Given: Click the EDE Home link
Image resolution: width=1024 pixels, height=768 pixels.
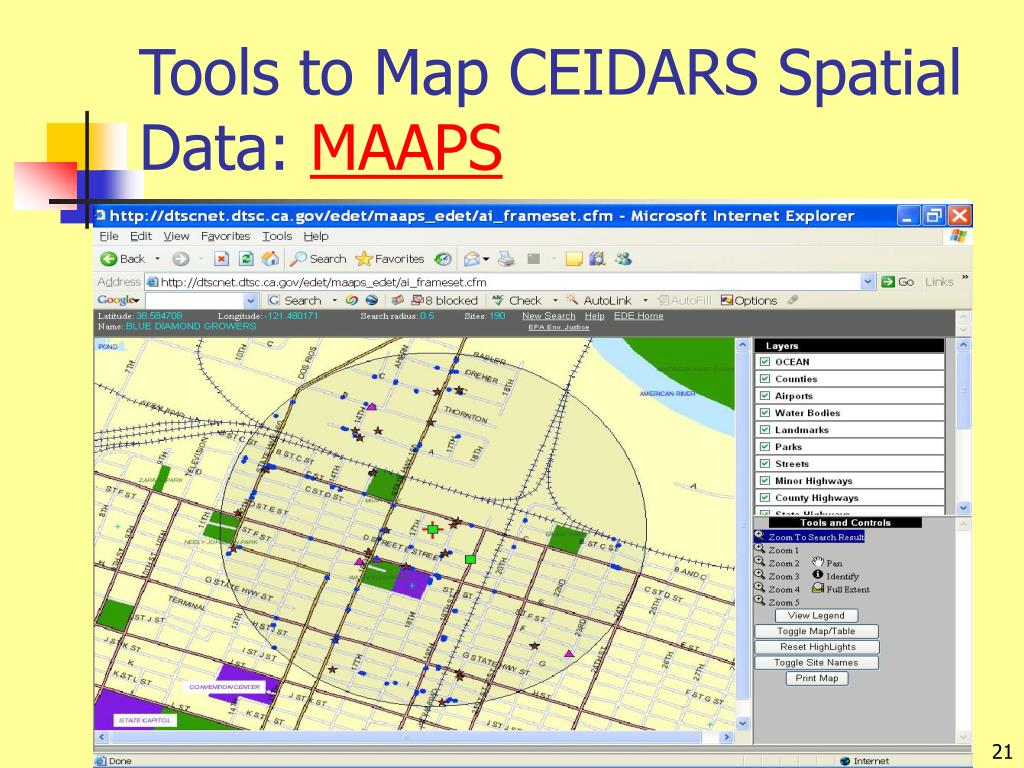Looking at the screenshot, I should point(638,316).
